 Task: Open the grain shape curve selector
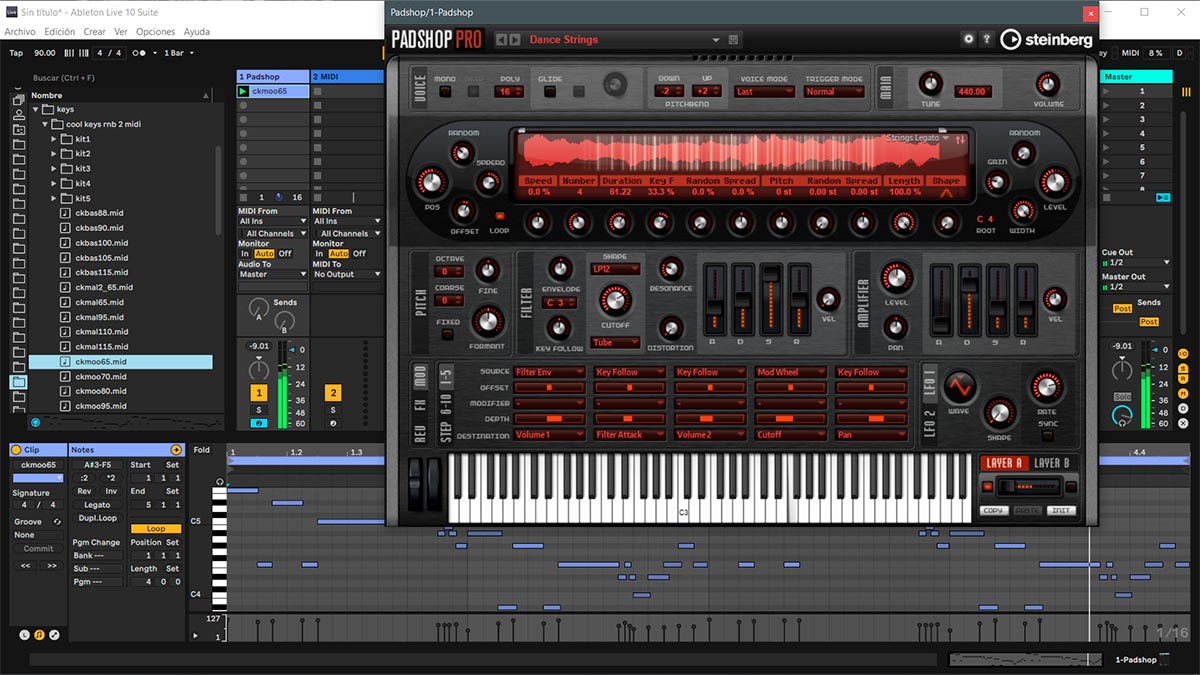tap(946, 192)
